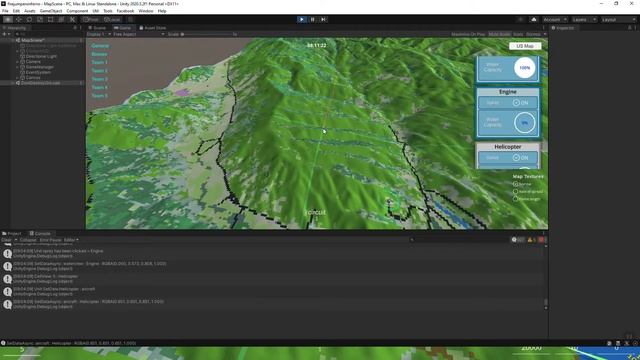Toggle Collapse in Console
Viewport: 640px width, 360px height.
click(28, 240)
